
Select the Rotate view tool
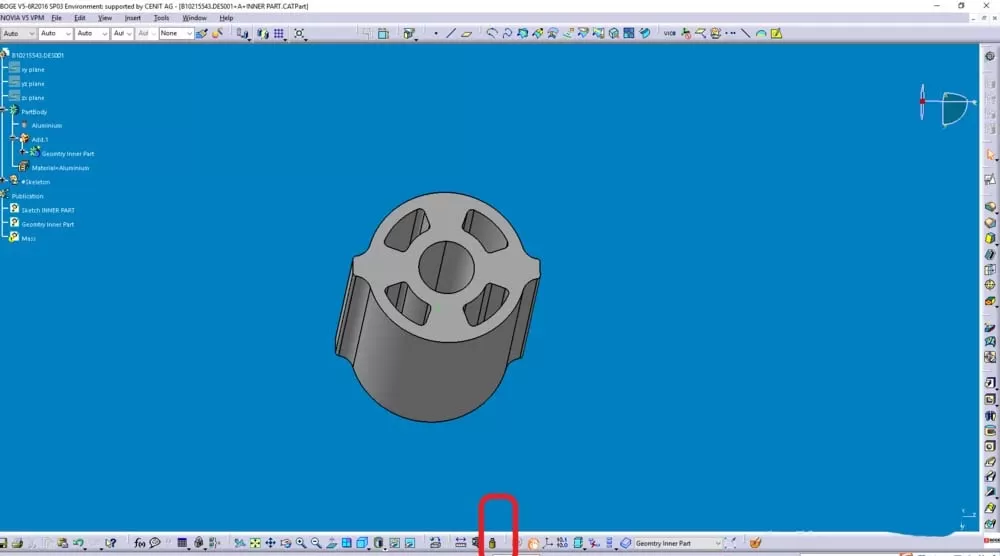pos(286,543)
